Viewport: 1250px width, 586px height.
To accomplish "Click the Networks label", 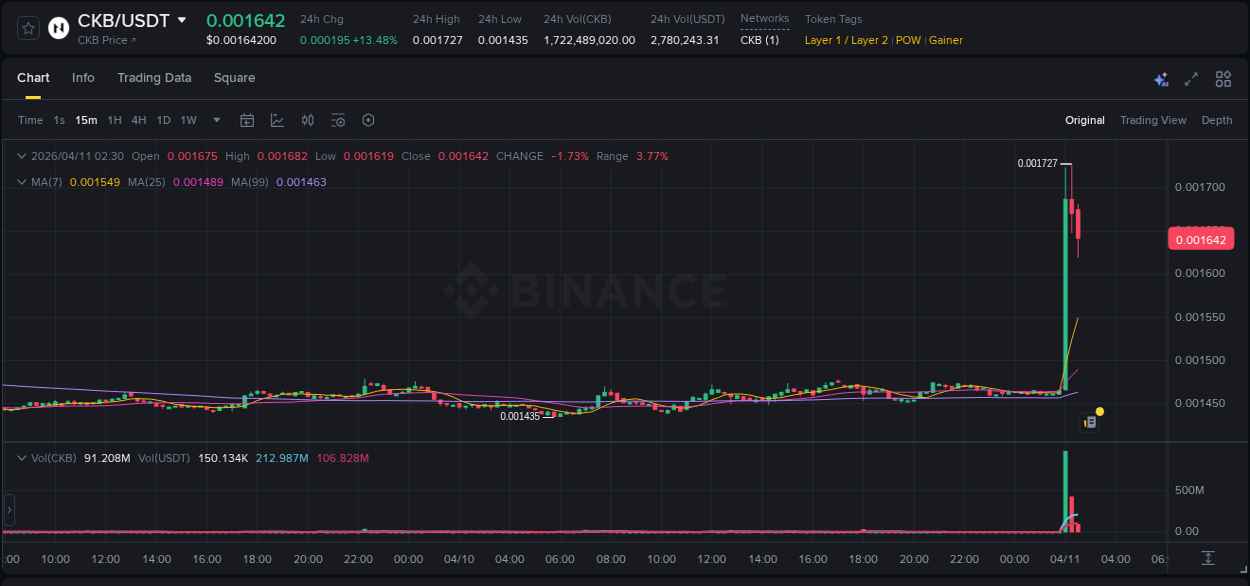I will point(764,18).
